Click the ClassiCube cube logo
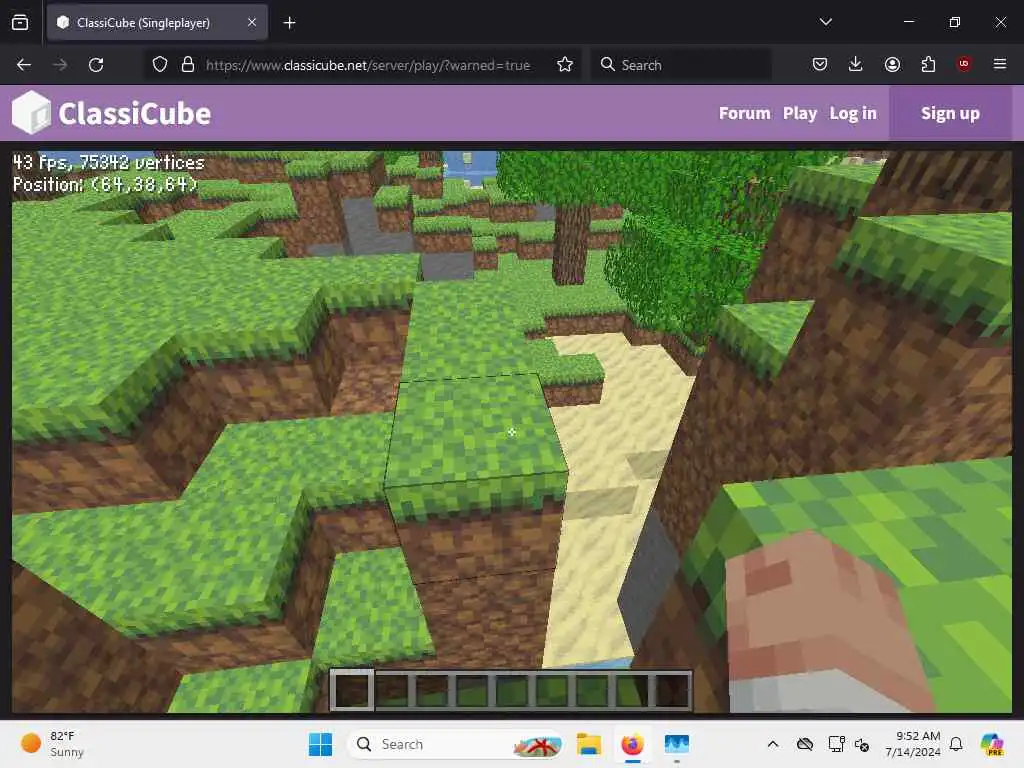This screenshot has width=1024, height=768. tap(30, 112)
